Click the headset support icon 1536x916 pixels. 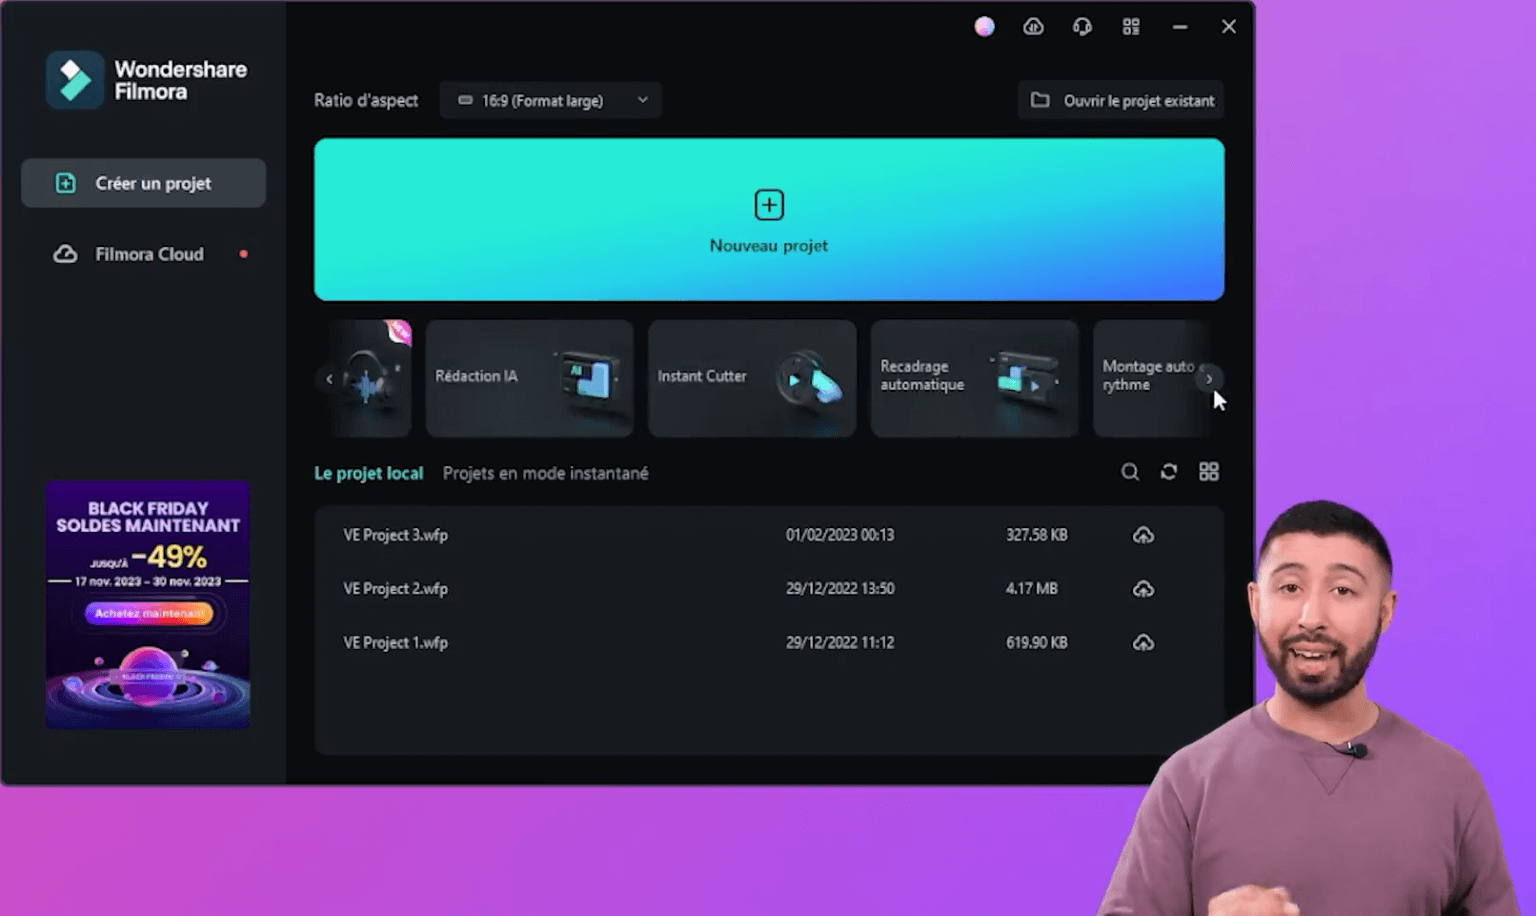(x=1082, y=27)
